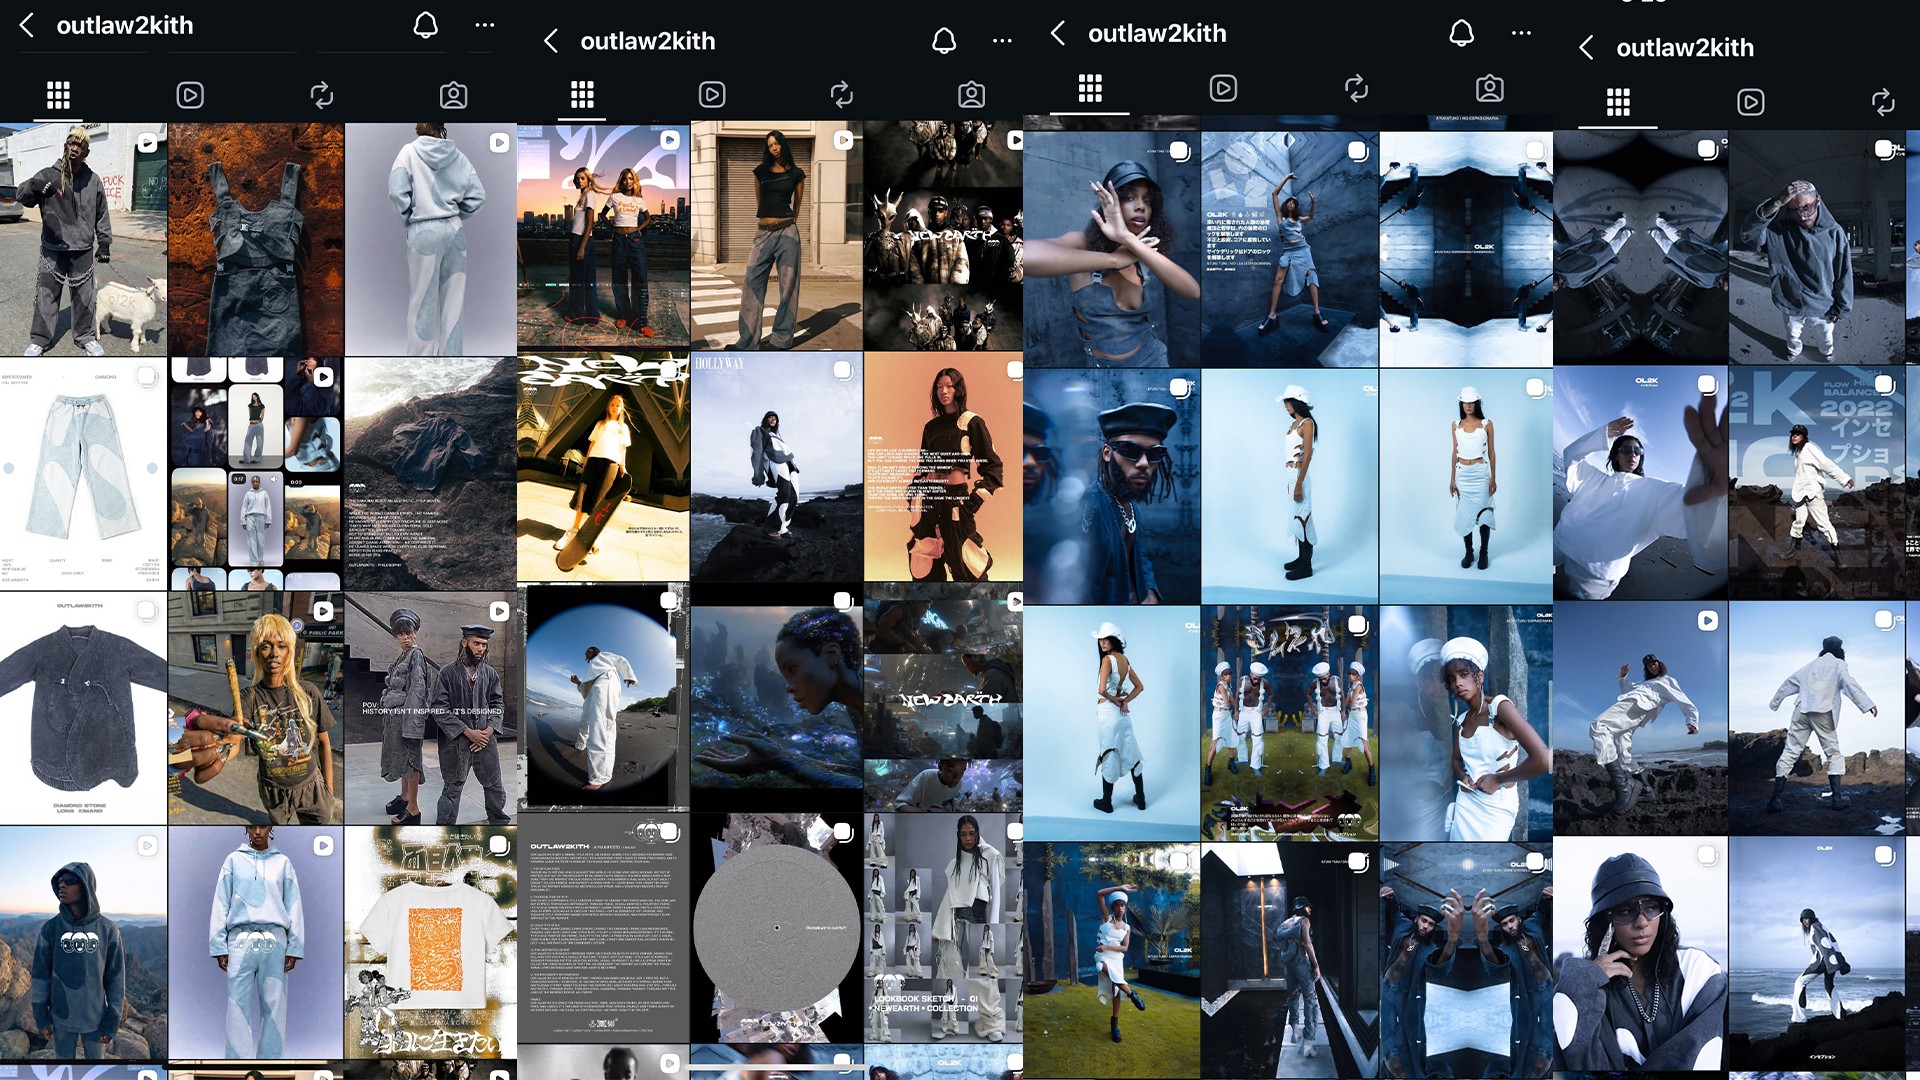Select the grid view tab in second panel
The height and width of the screenshot is (1080, 1920).
582,94
